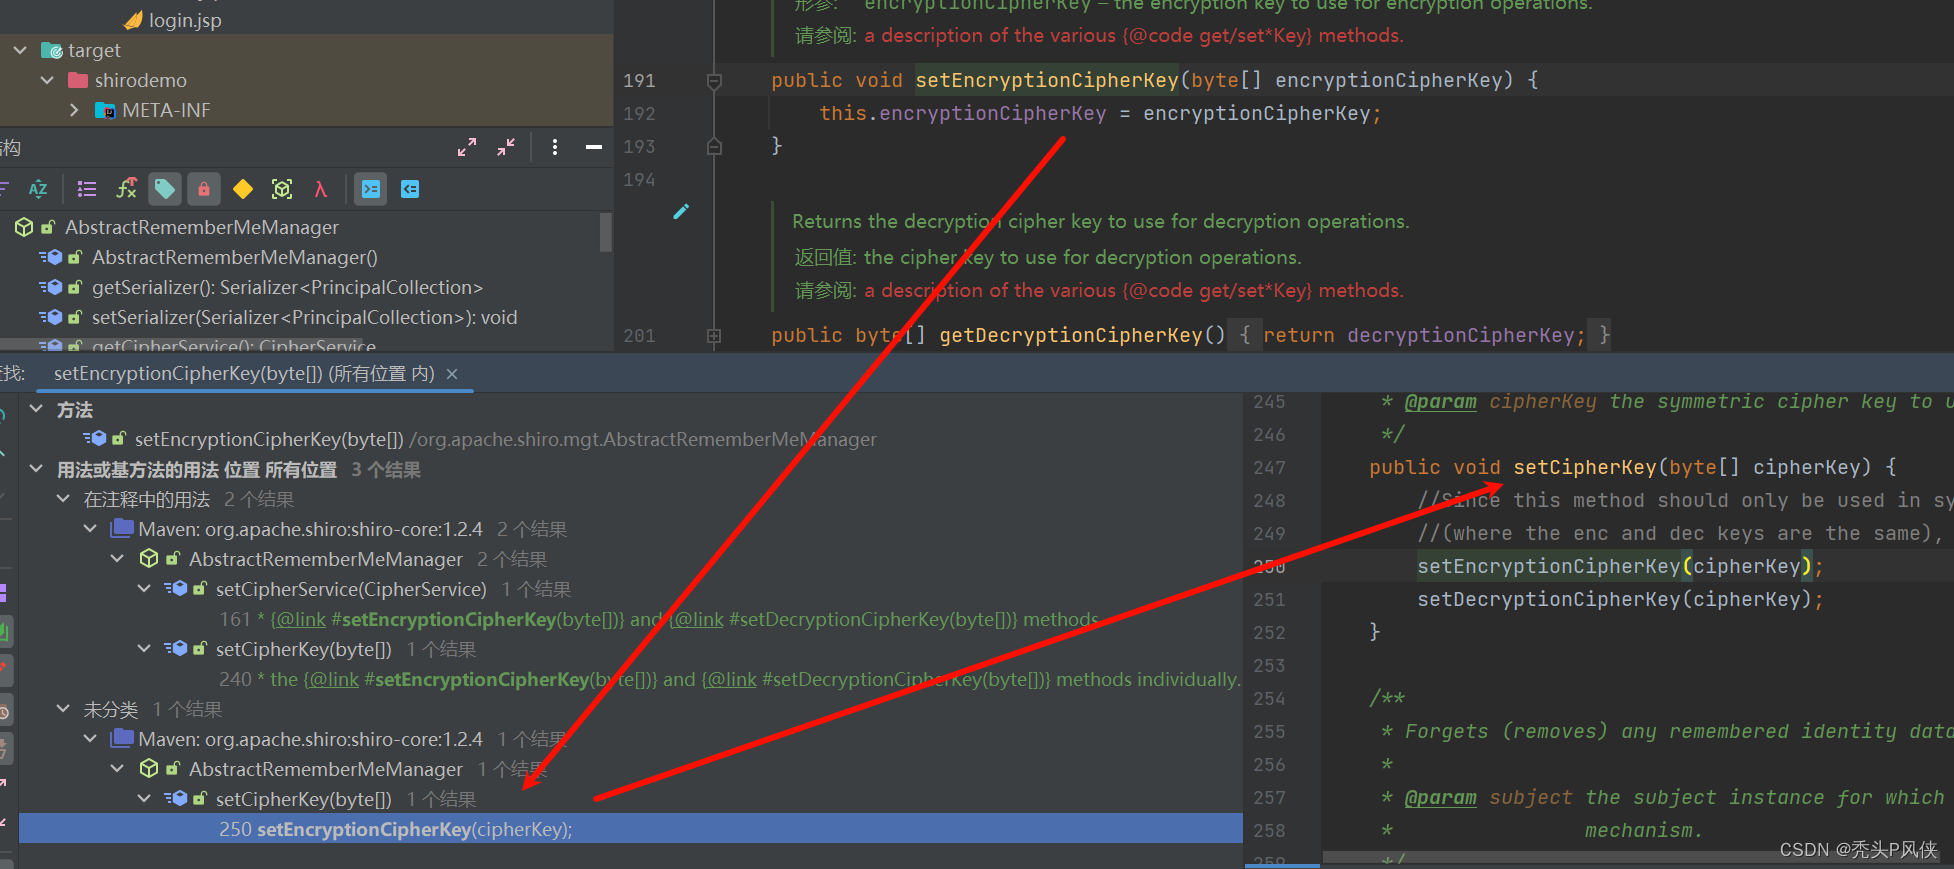Select setSerializer(...) void in Structure list
The width and height of the screenshot is (1954, 869).
(x=304, y=317)
